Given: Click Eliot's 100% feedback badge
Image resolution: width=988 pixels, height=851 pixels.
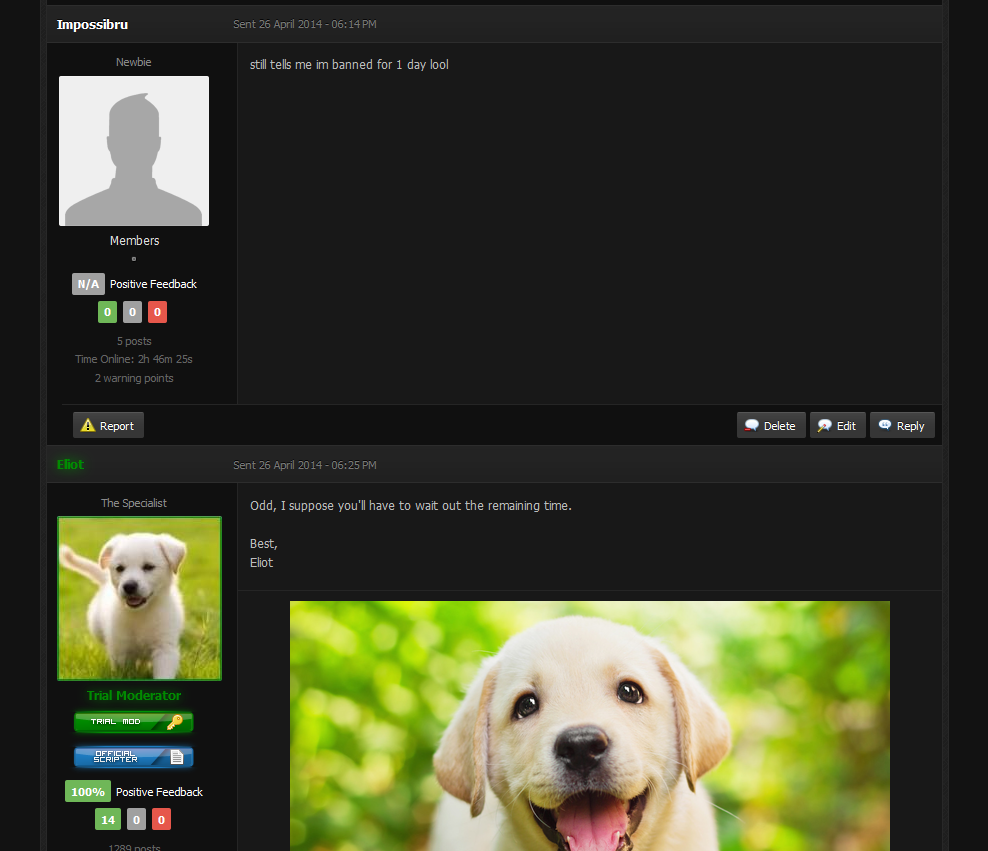Looking at the screenshot, I should [x=88, y=792].
